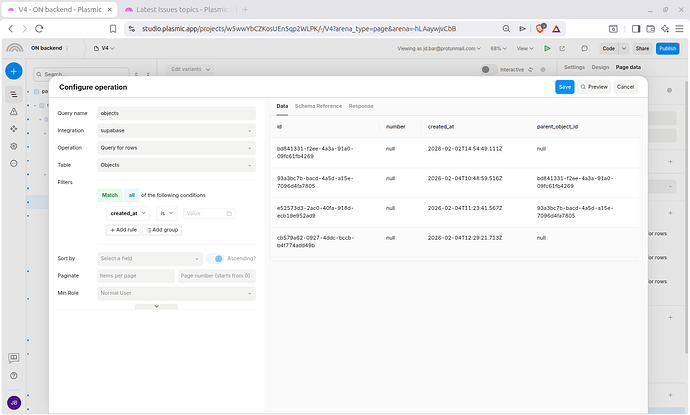Viewport: 690px width, 415px height.
Task: Click the Share button
Action: tap(642, 48)
